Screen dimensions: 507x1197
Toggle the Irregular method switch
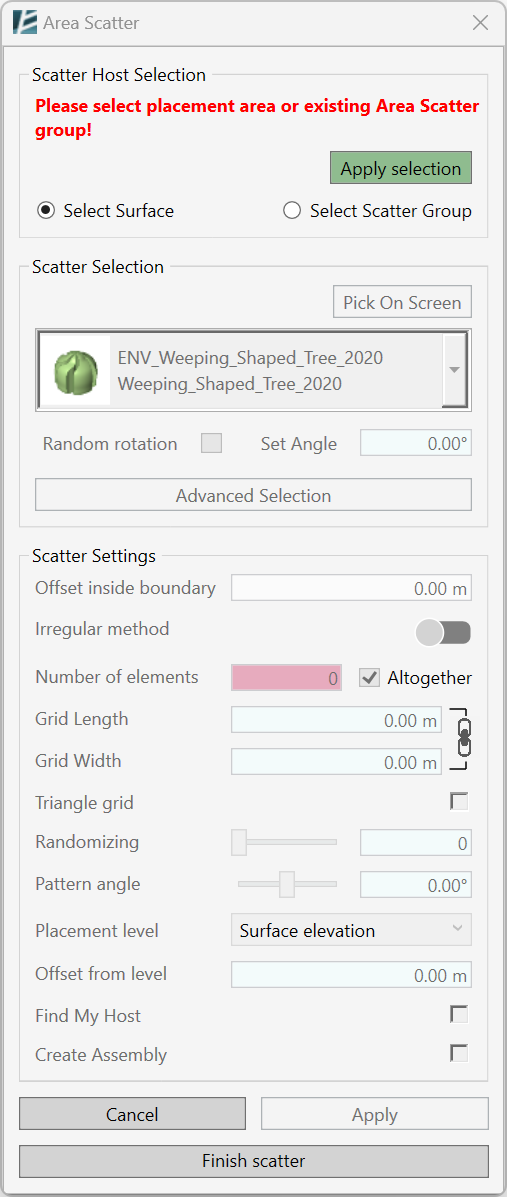[443, 632]
